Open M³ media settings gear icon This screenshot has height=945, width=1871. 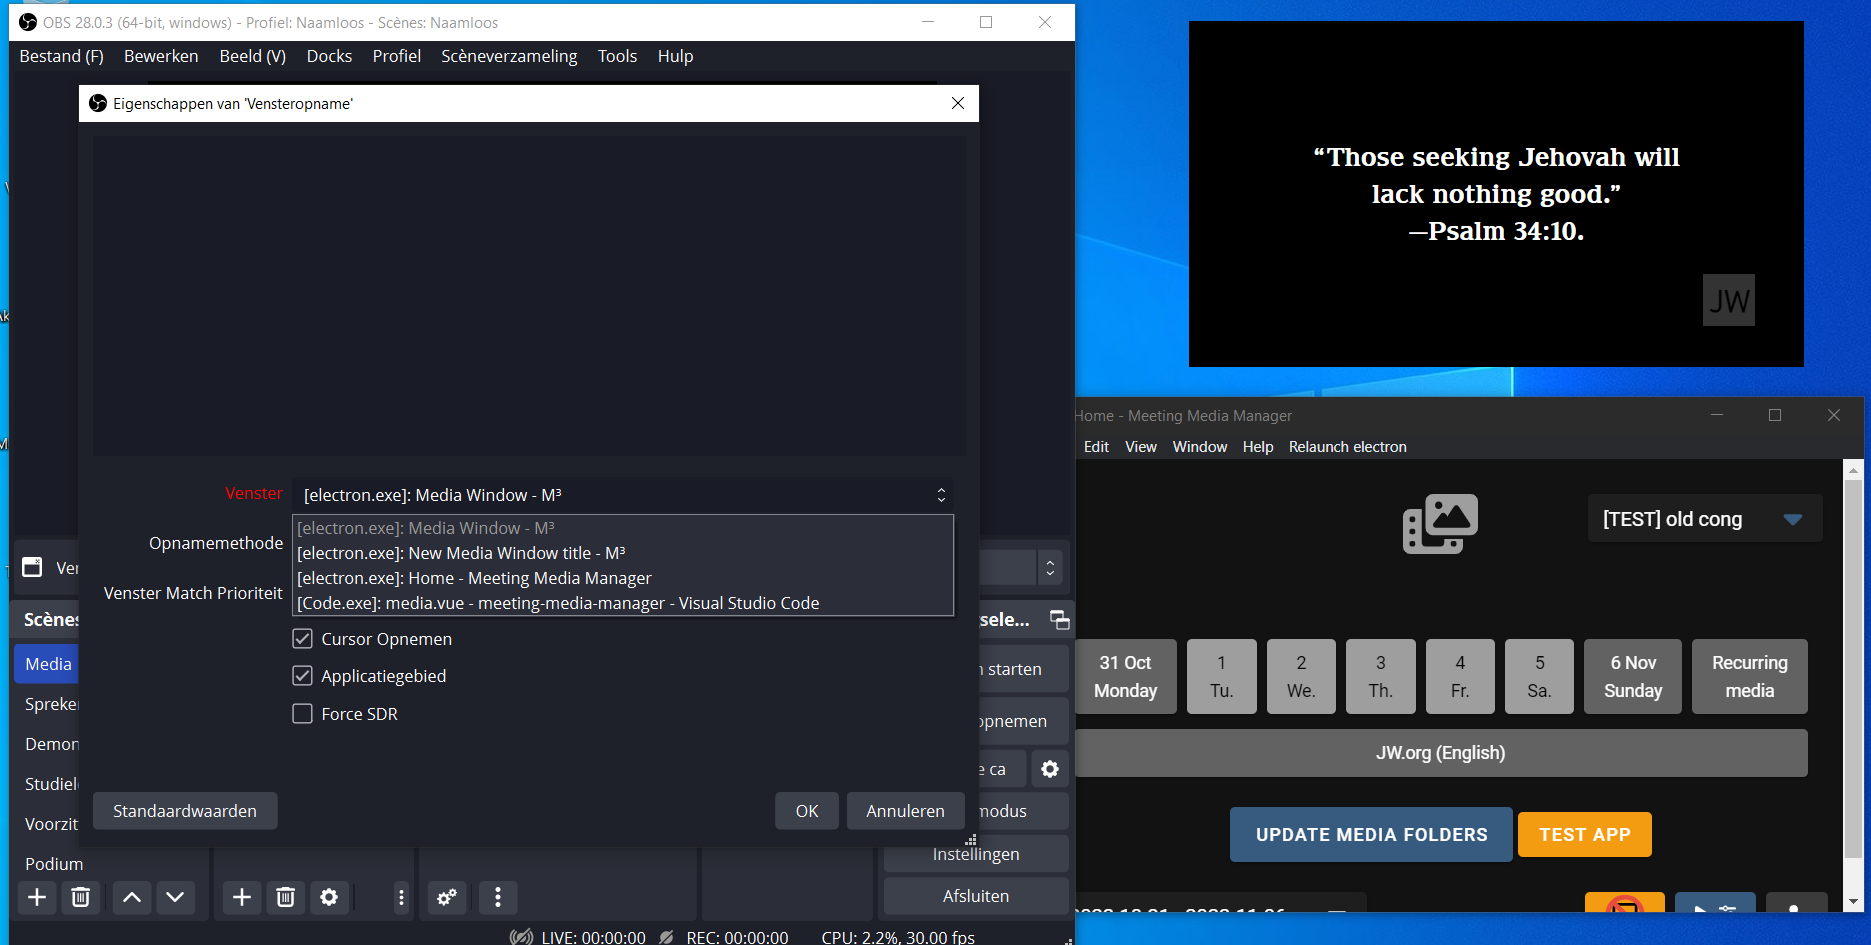[x=1049, y=768]
